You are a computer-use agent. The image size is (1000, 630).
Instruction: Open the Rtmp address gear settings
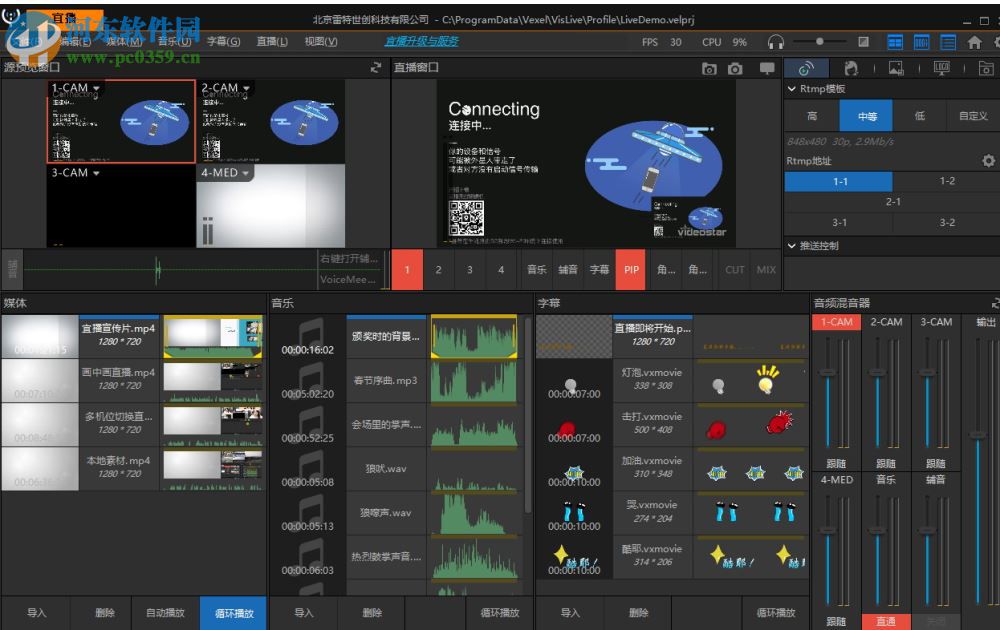point(988,161)
